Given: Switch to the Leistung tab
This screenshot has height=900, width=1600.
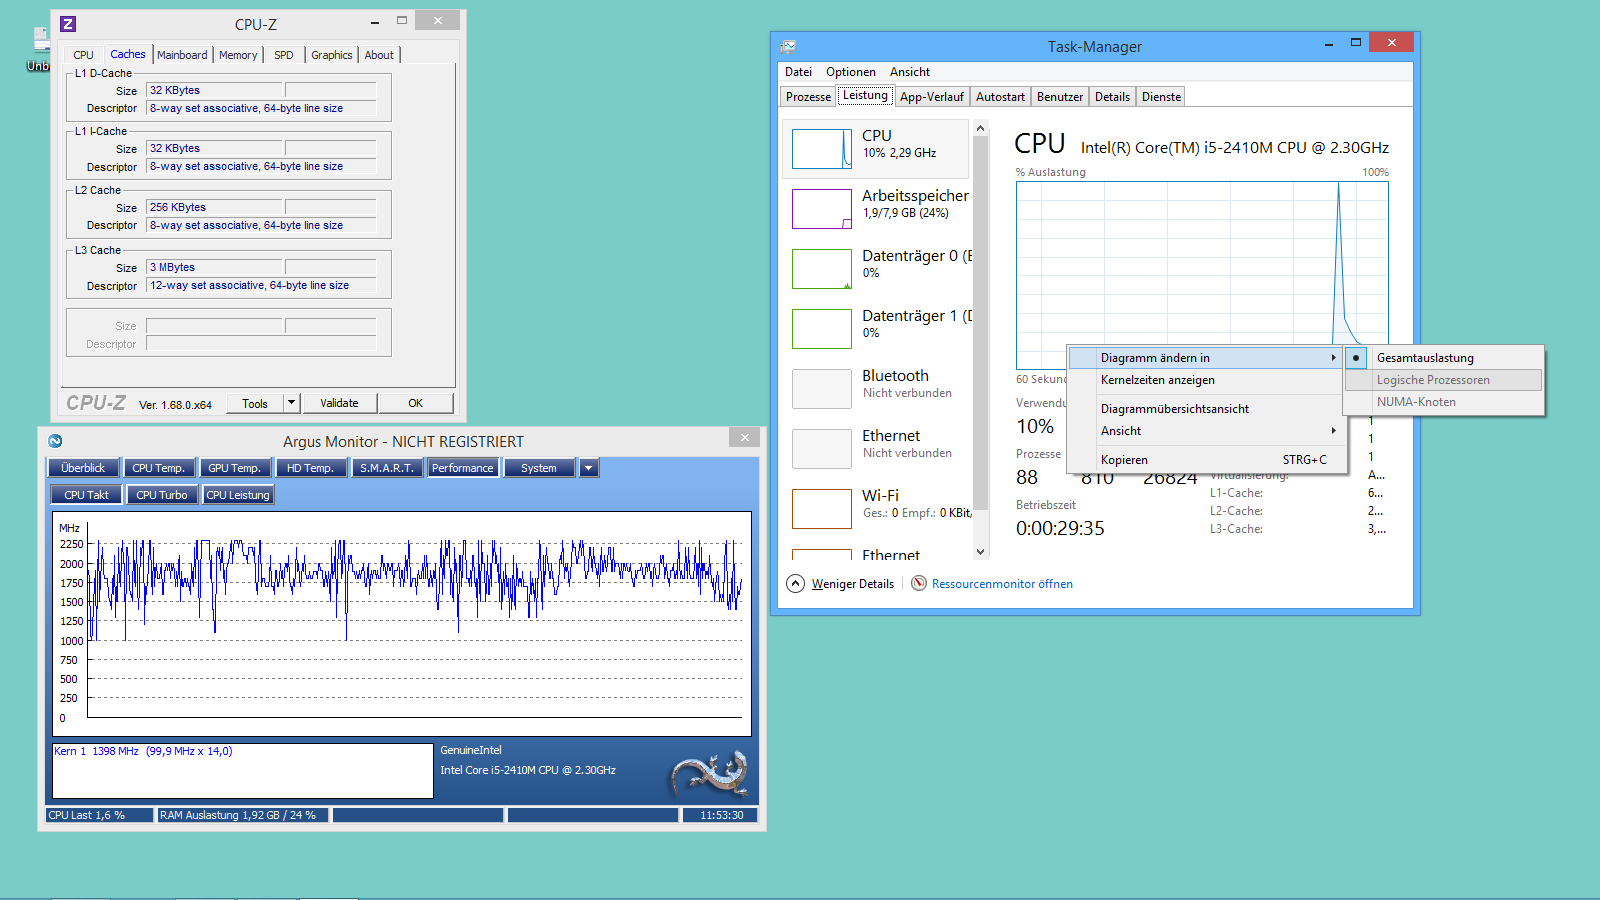Looking at the screenshot, I should (865, 95).
